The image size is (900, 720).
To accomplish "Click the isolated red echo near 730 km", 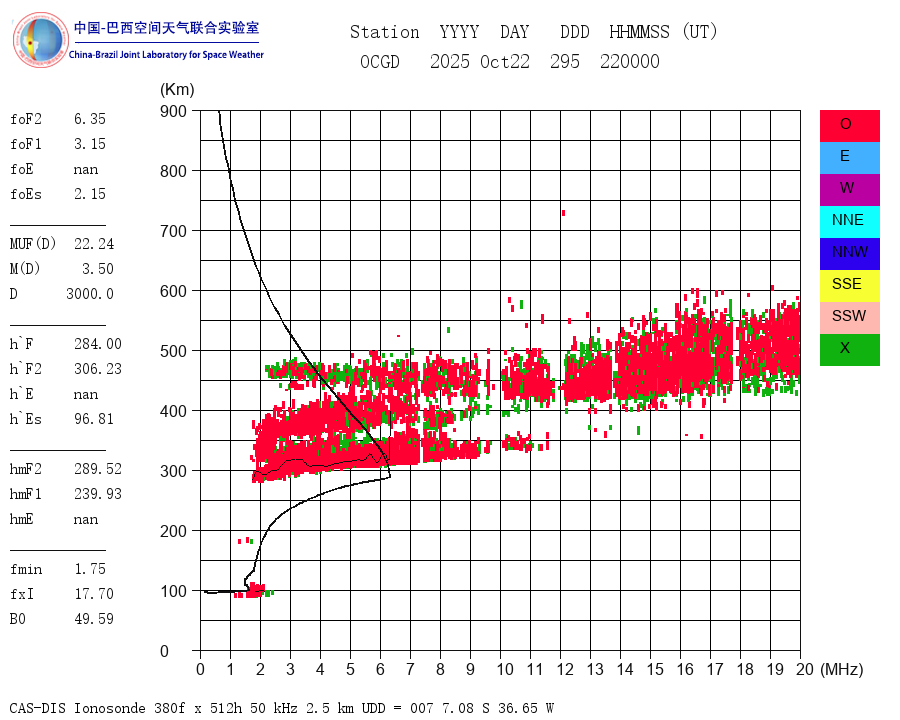I will (x=564, y=213).
